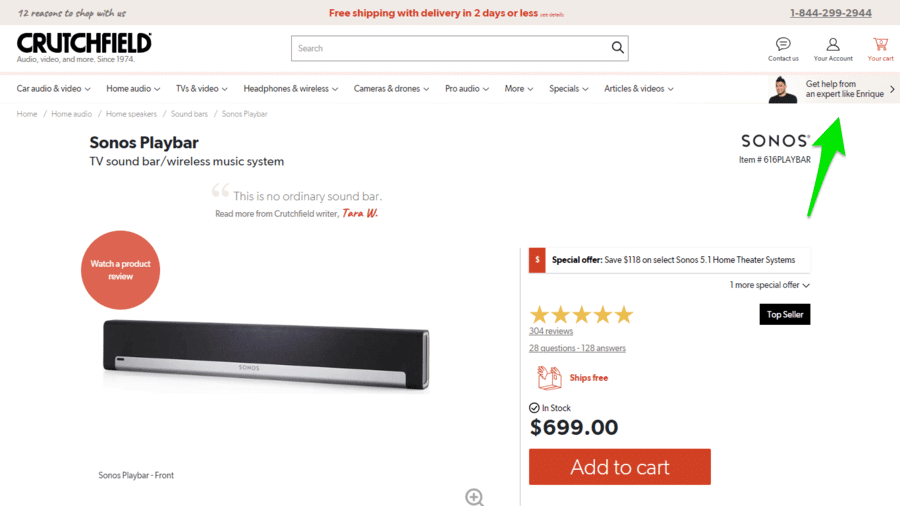Viewport: 900px width, 506px height.
Task: Open the Contact us chat icon
Action: [x=783, y=45]
